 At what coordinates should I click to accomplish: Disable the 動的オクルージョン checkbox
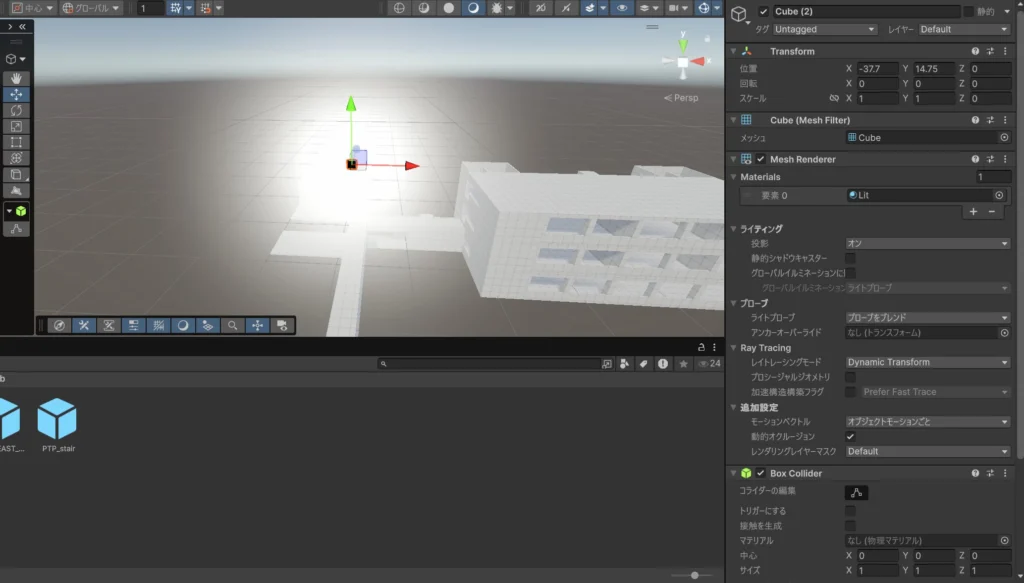coord(850,437)
